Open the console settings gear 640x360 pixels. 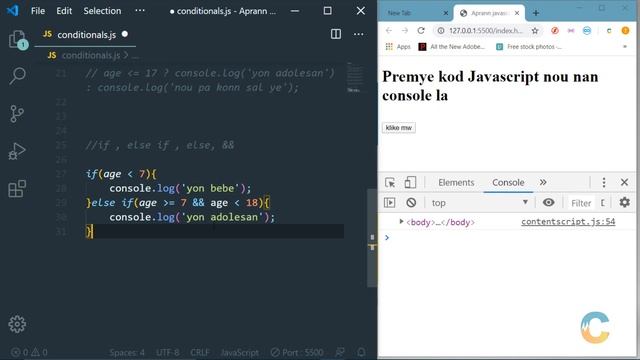(x=624, y=202)
